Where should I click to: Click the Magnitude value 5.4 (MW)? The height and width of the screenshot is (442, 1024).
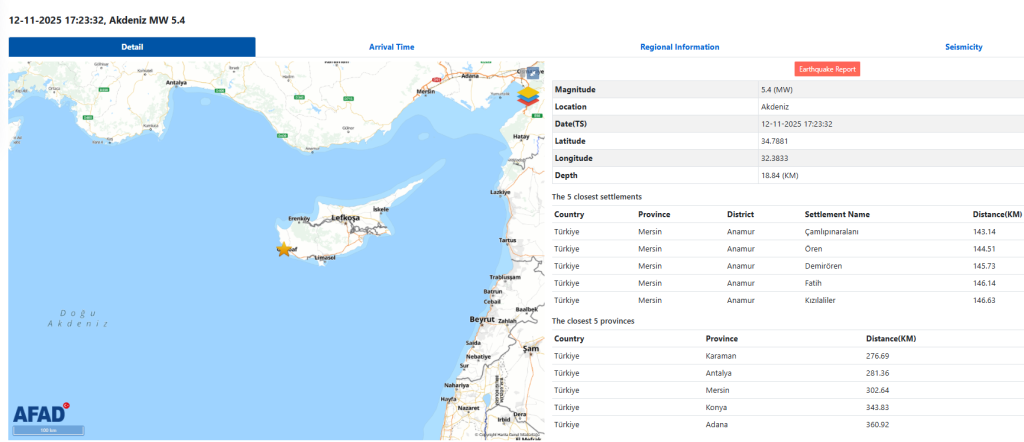pos(776,89)
